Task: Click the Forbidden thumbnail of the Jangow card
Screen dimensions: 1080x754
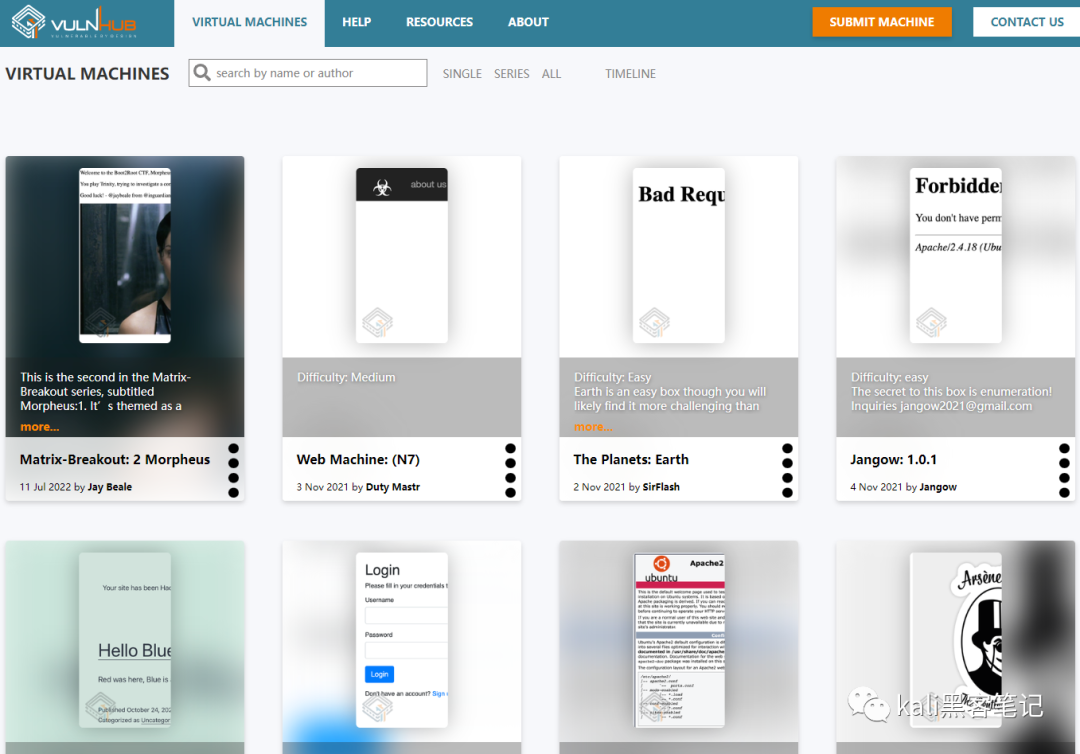Action: (955, 255)
